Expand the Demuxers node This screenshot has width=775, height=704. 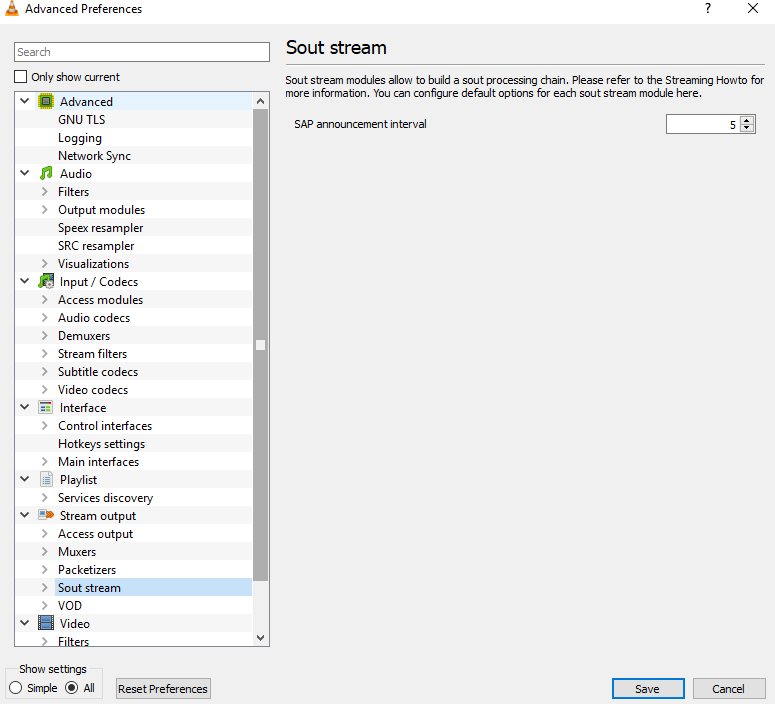coord(44,335)
